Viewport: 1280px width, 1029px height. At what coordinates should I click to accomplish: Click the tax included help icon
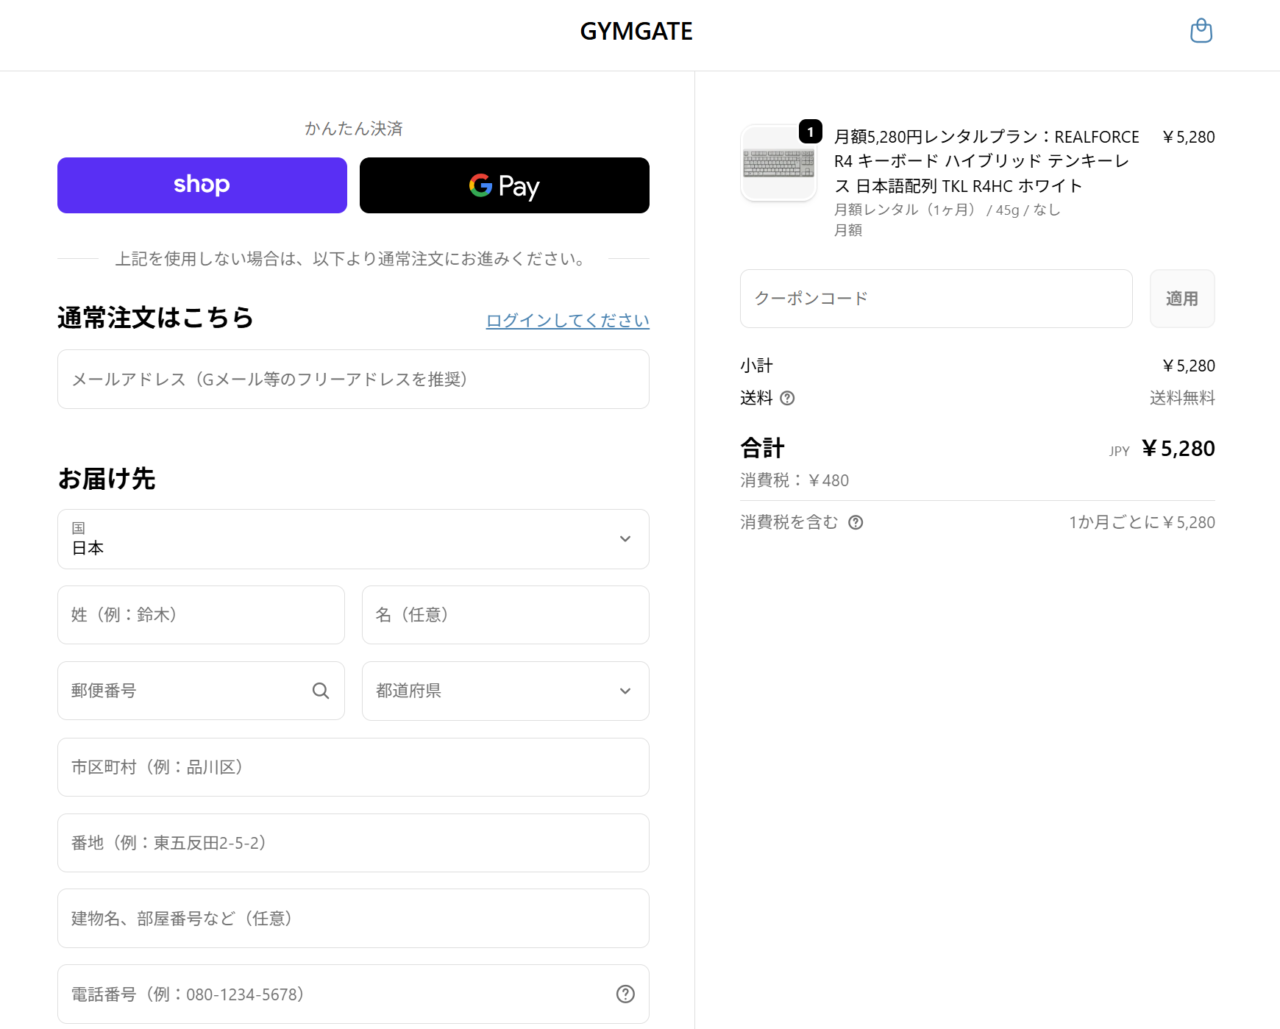855,522
